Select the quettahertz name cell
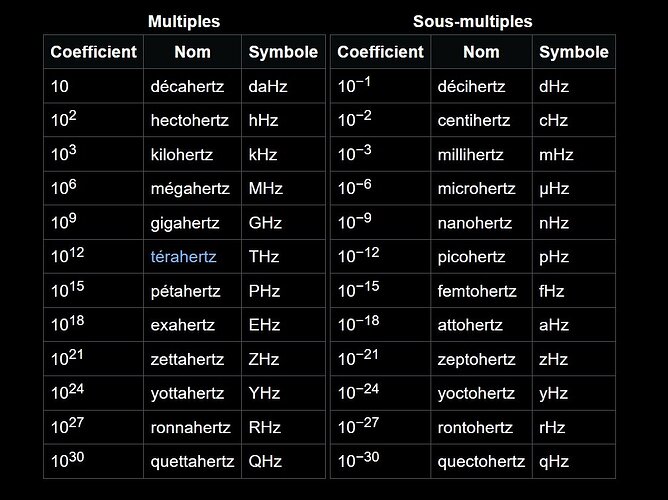Screen dimensions: 668x500 pos(193,461)
